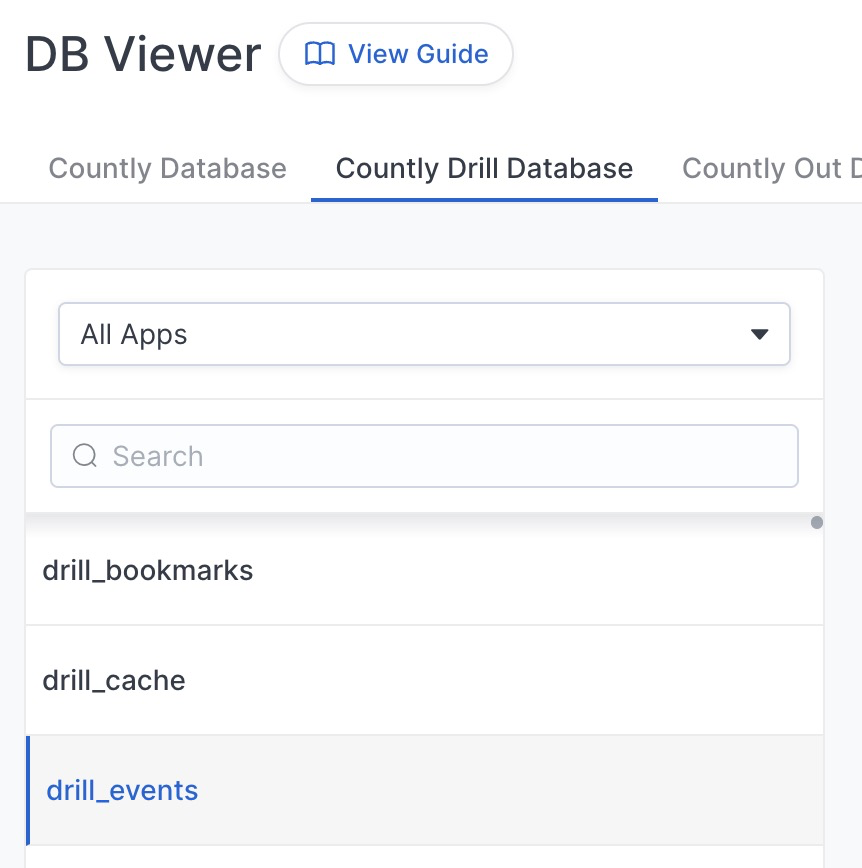
Task: Click the empty row below drill_events
Action: coord(424,857)
